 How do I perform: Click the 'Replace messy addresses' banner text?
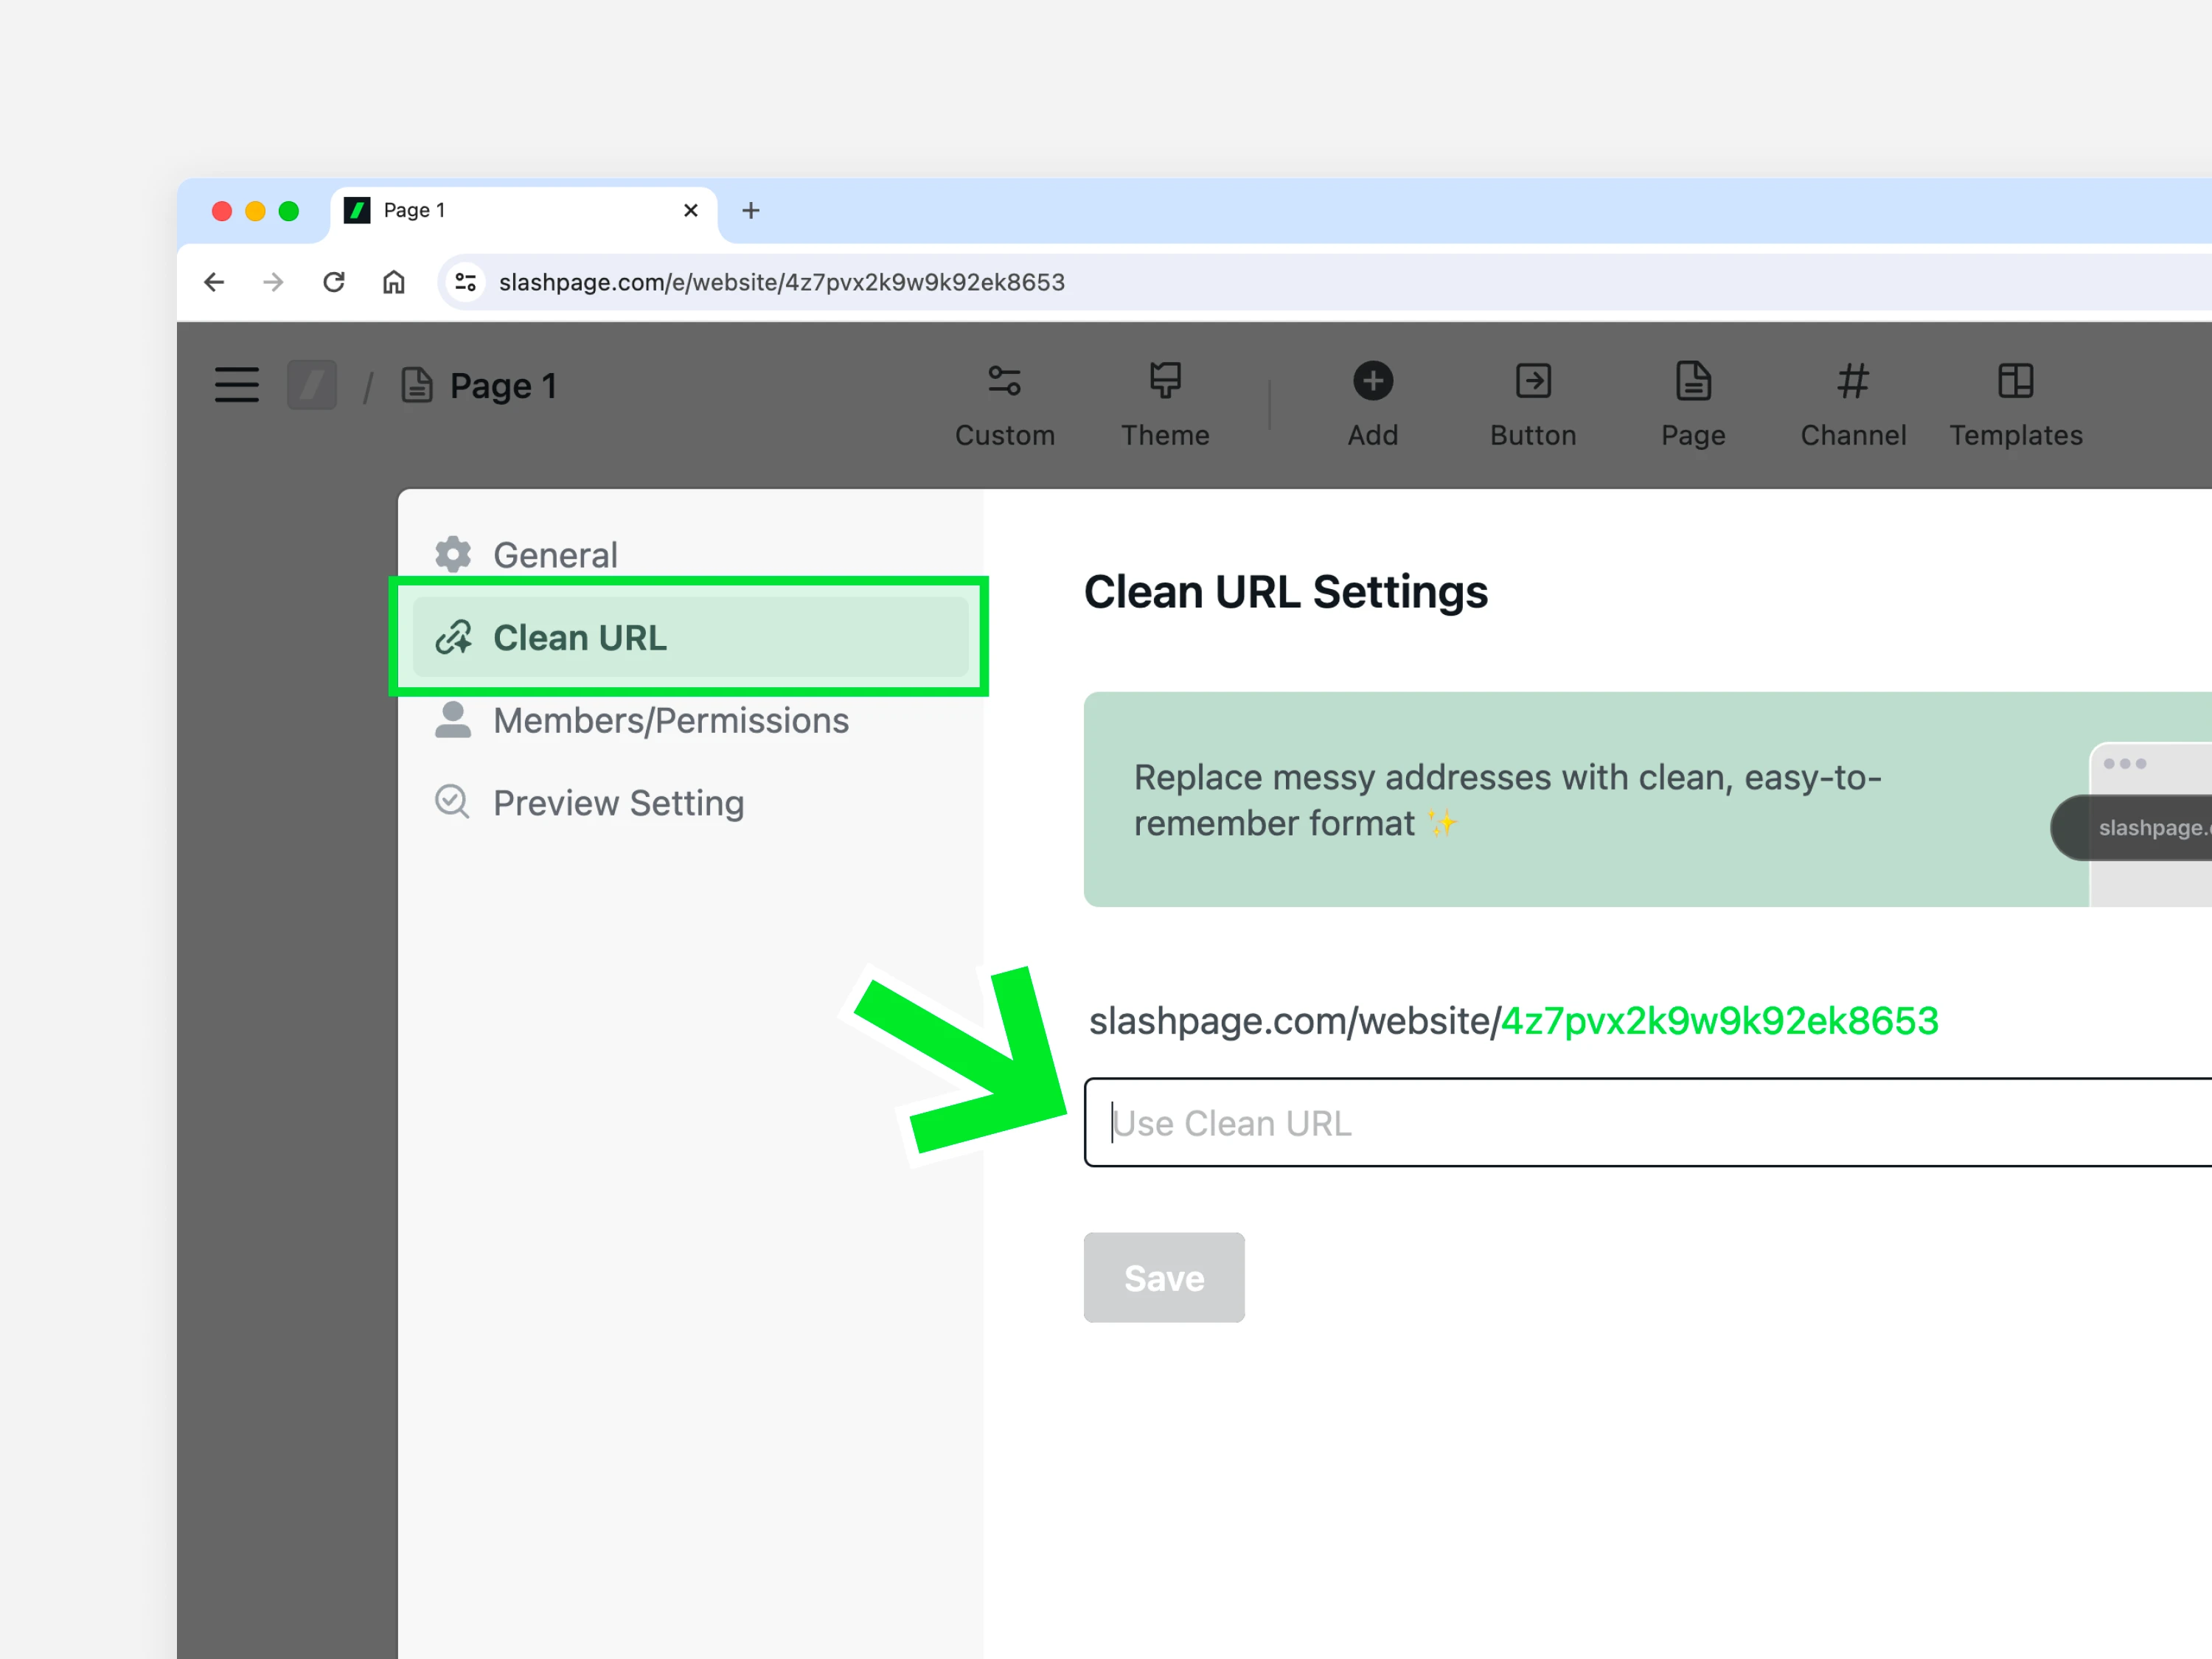1508,800
